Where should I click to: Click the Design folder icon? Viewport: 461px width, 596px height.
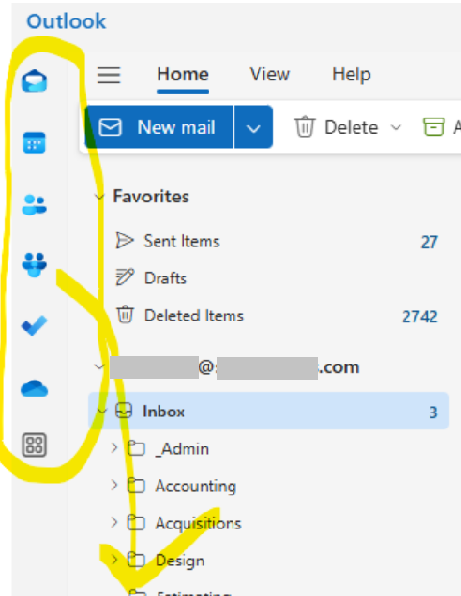(x=136, y=560)
